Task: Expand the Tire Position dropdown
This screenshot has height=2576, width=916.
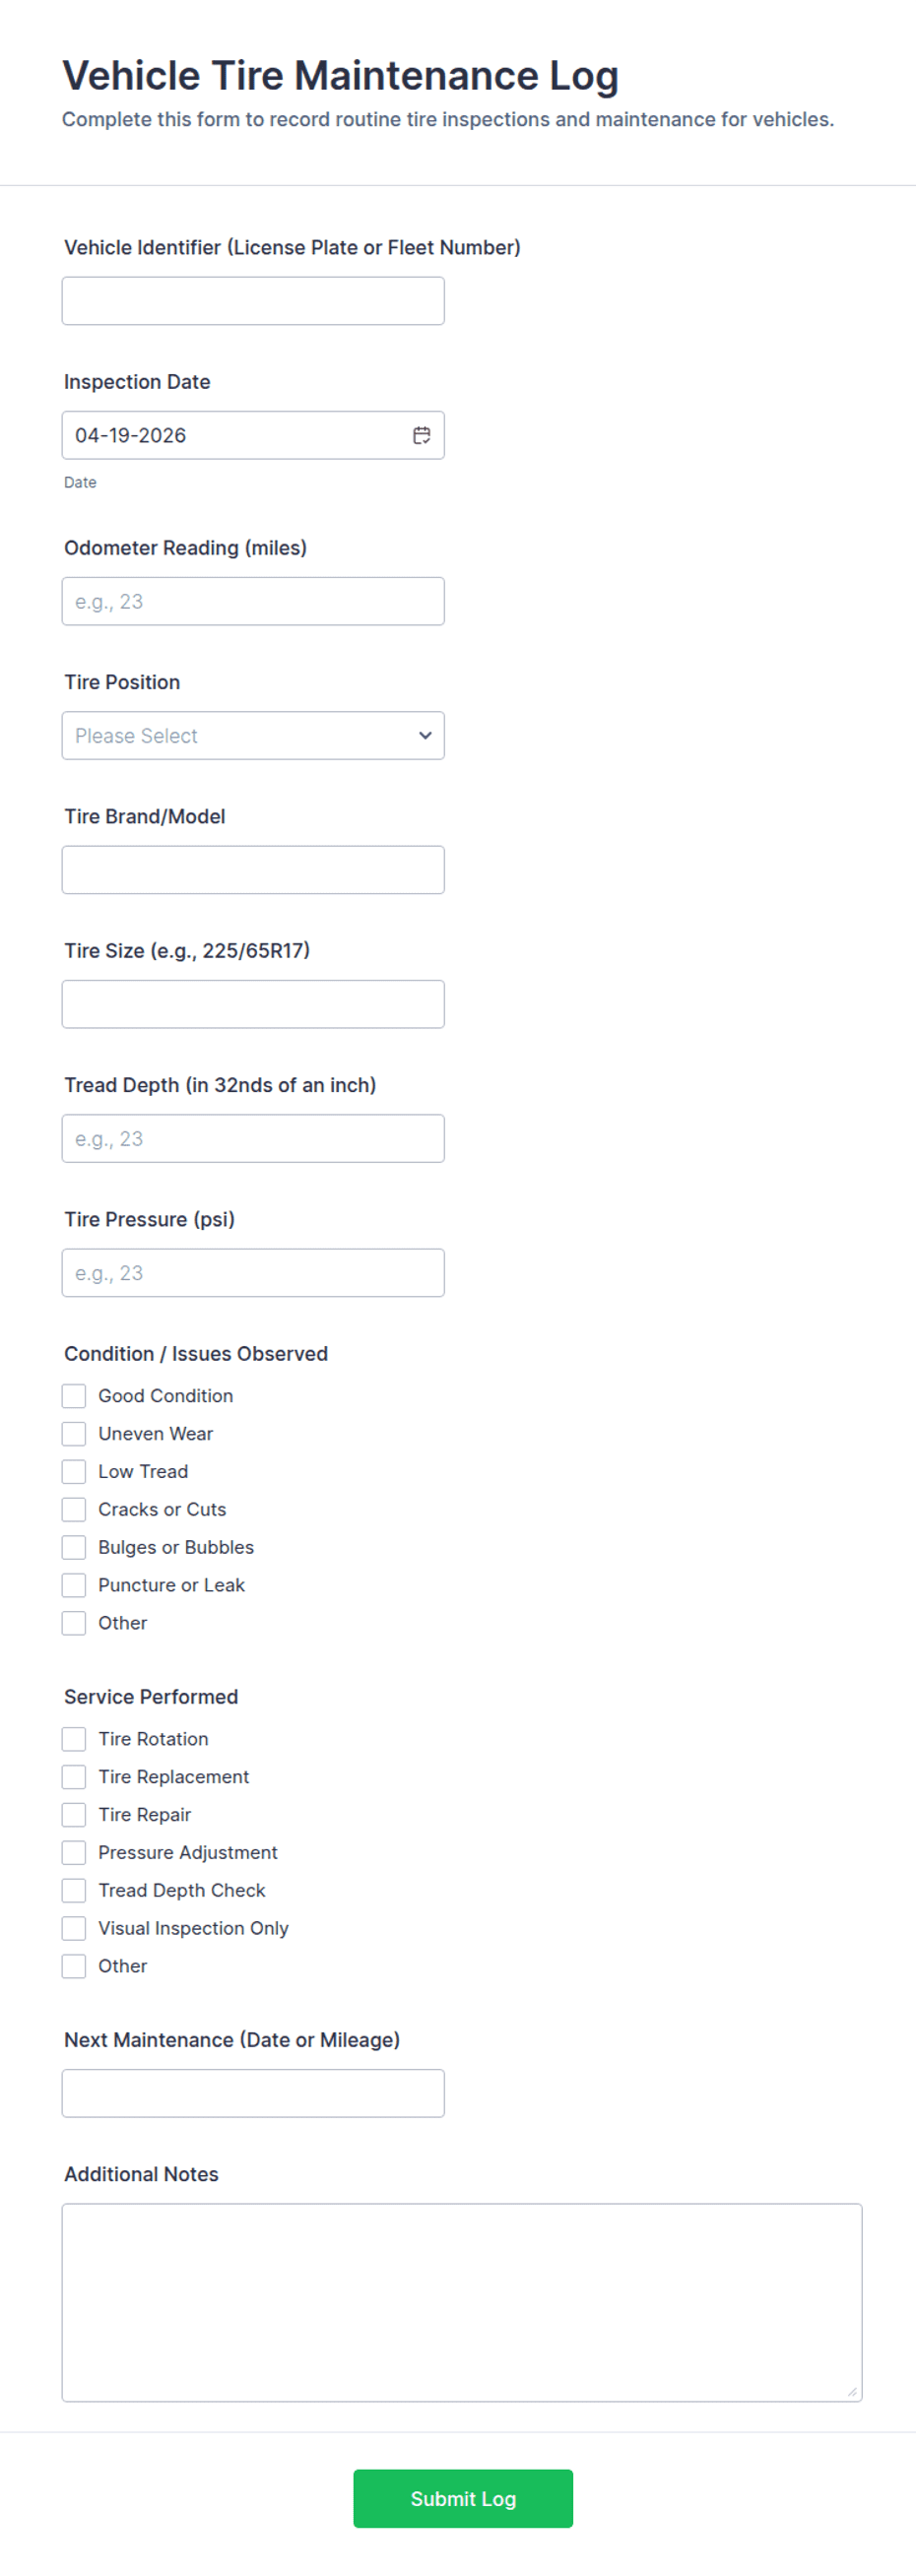Action: 253,735
